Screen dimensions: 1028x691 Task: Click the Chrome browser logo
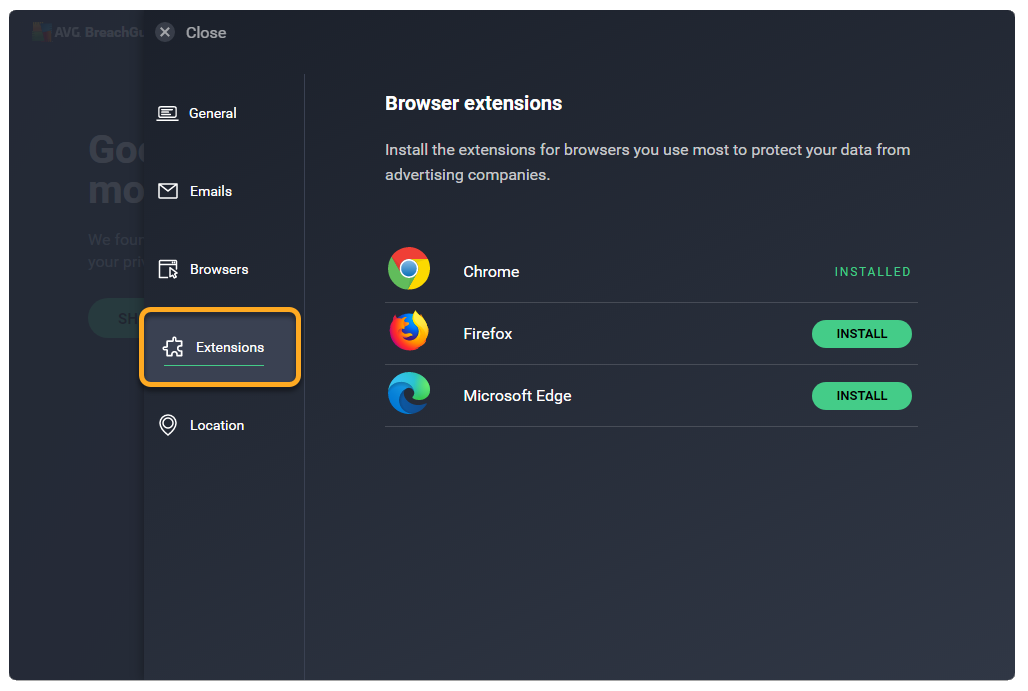pyautogui.click(x=409, y=269)
